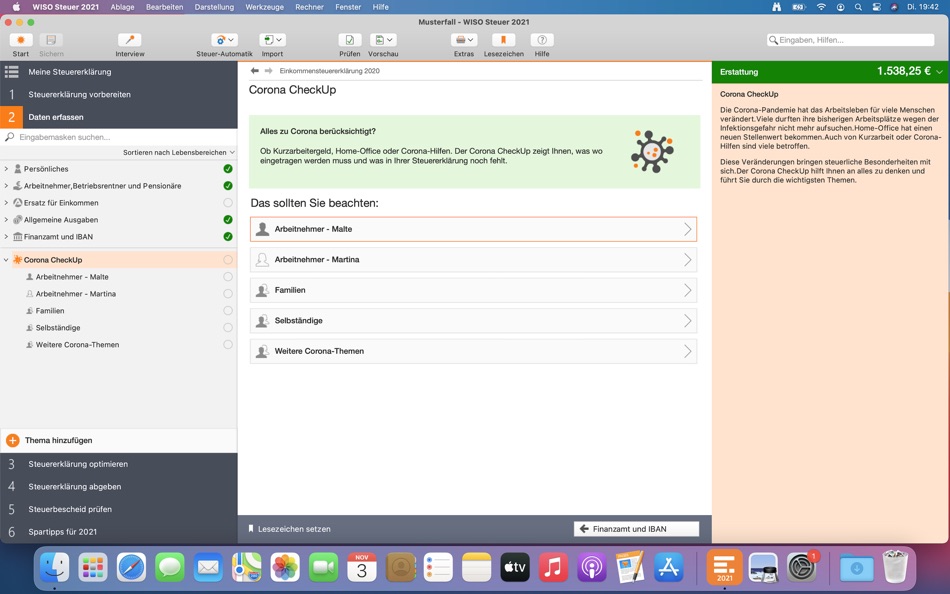Click the empty status circle beside Corona CheckUp

coord(227,259)
